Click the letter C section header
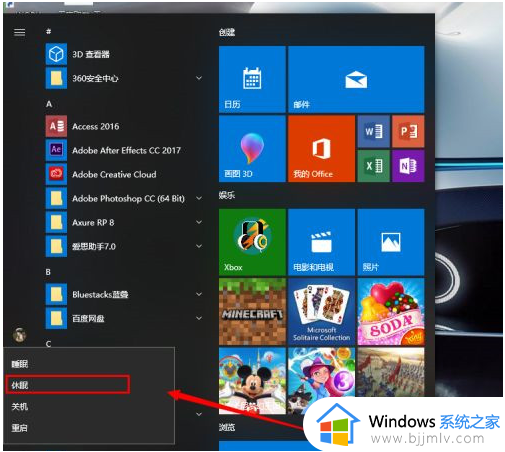 click(48, 343)
